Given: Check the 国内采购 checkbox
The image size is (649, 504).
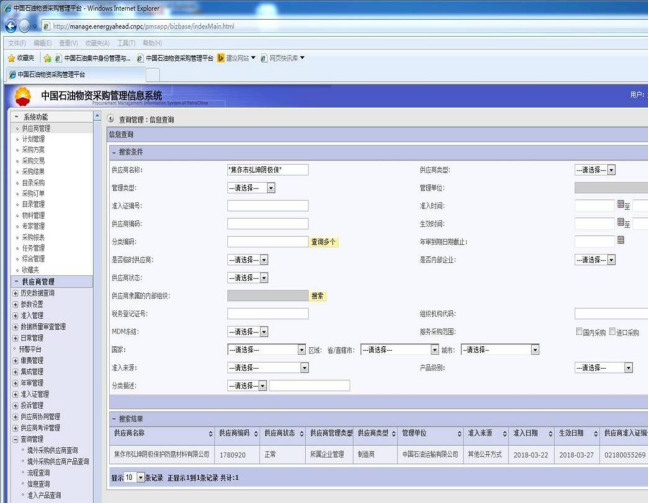Looking at the screenshot, I should click(x=580, y=331).
